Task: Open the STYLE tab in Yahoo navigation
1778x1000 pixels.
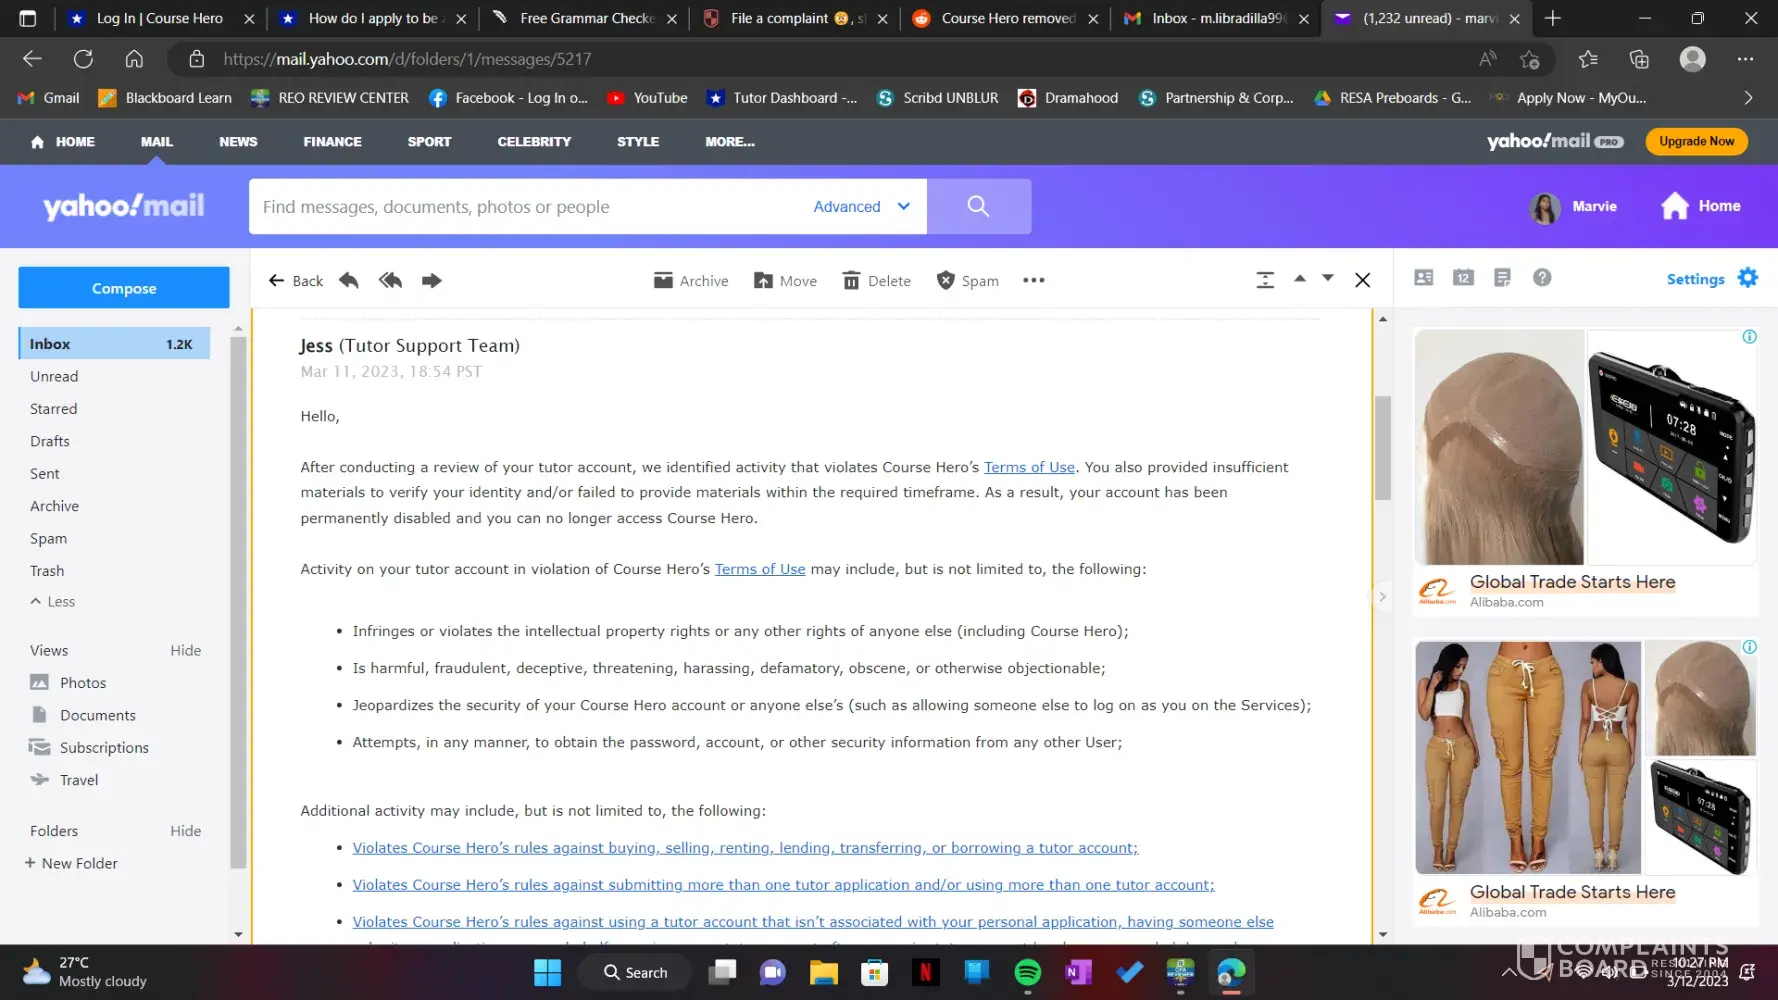Action: coord(638,142)
